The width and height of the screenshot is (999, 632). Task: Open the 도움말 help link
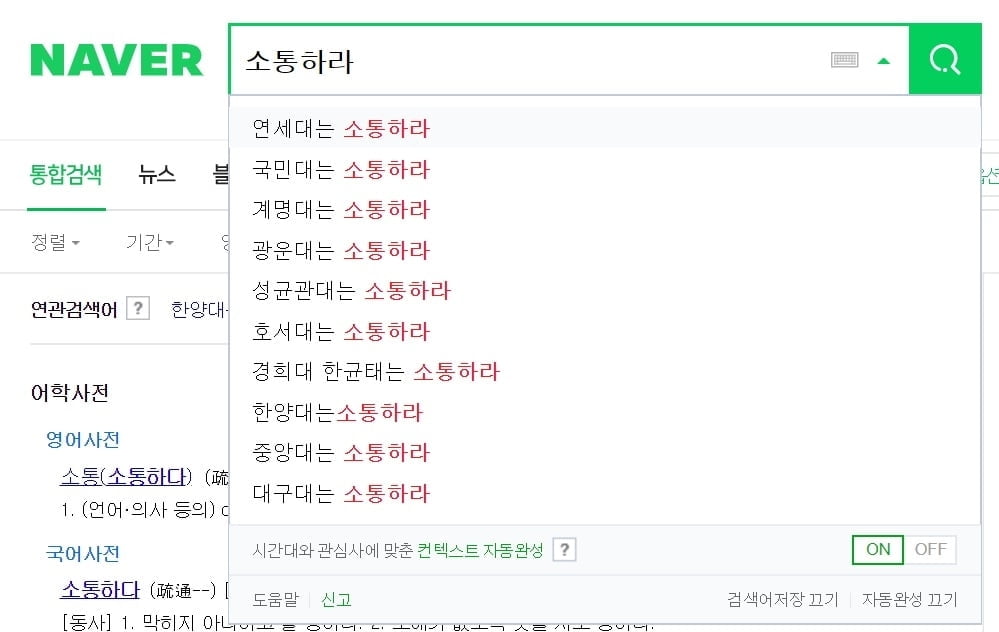coord(275,600)
